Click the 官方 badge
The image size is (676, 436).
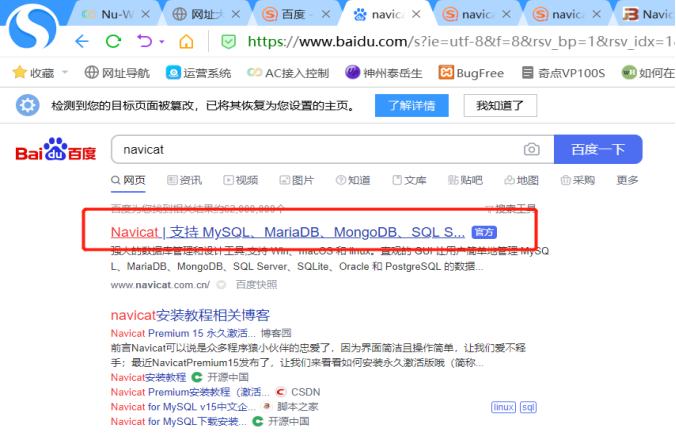[484, 232]
